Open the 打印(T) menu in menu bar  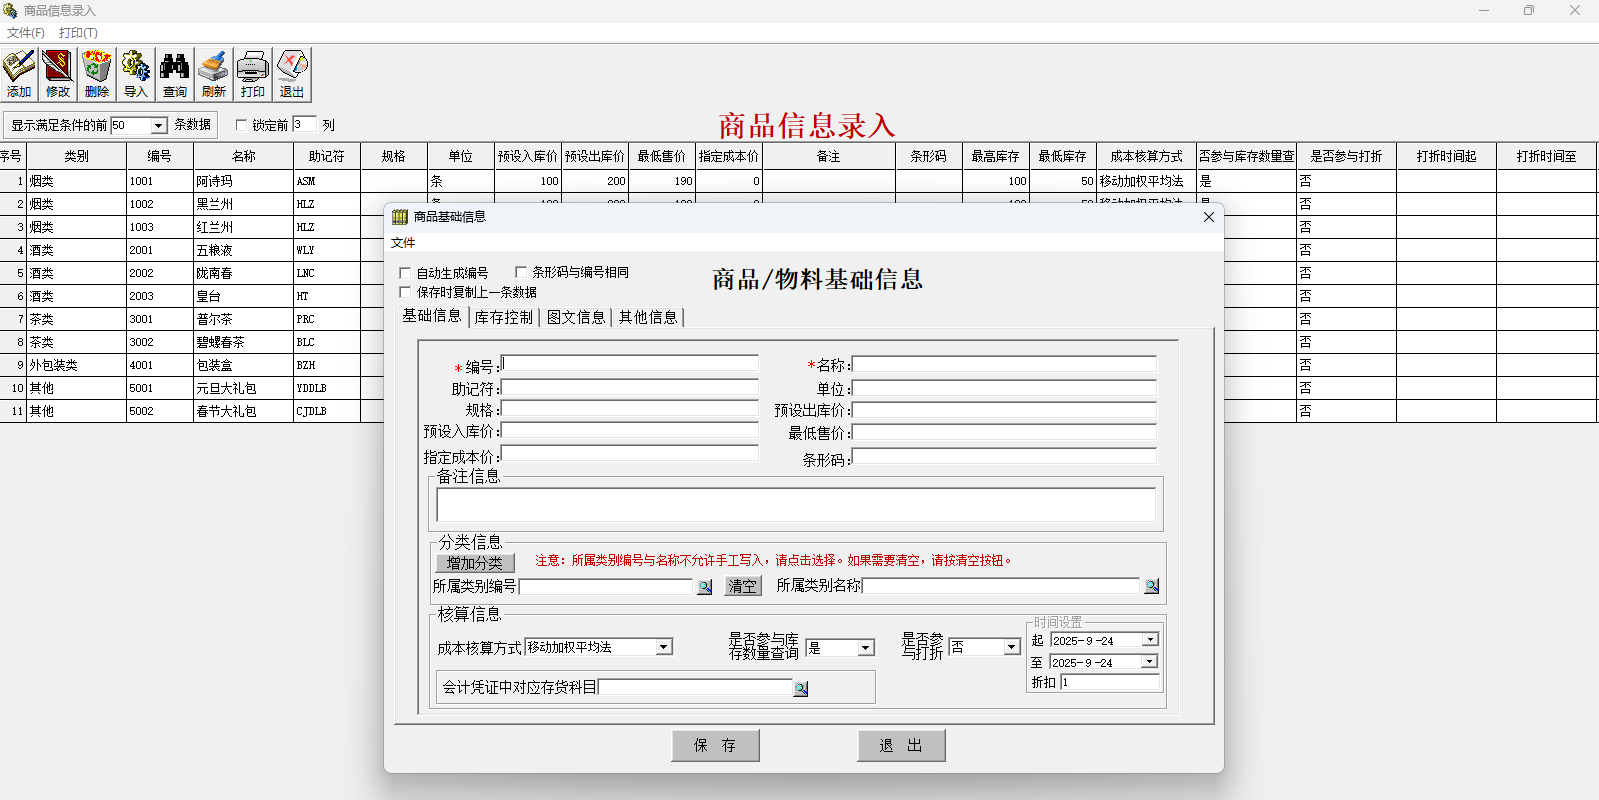tap(78, 33)
